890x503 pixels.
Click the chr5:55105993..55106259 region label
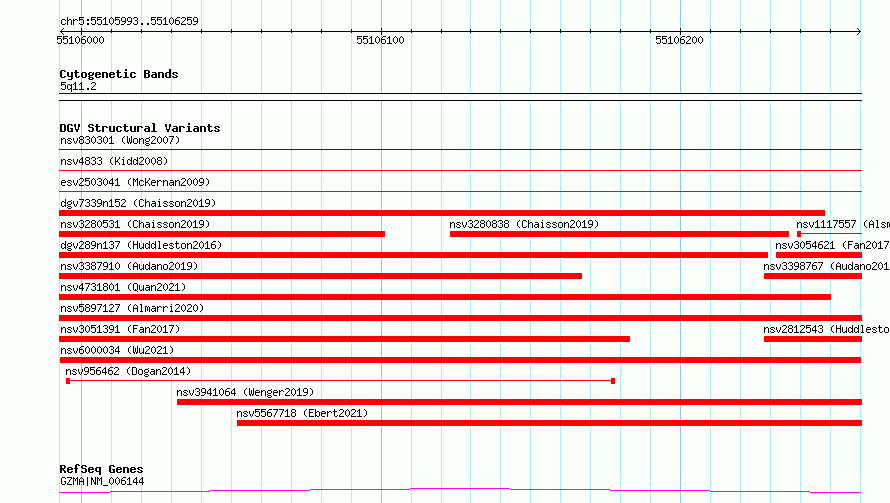tap(129, 21)
